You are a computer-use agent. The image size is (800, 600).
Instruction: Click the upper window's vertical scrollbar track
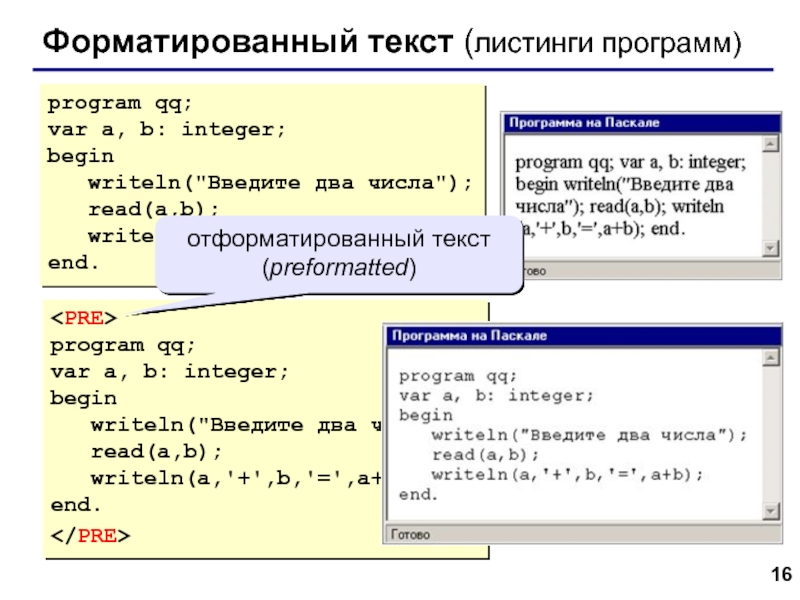coord(770,195)
